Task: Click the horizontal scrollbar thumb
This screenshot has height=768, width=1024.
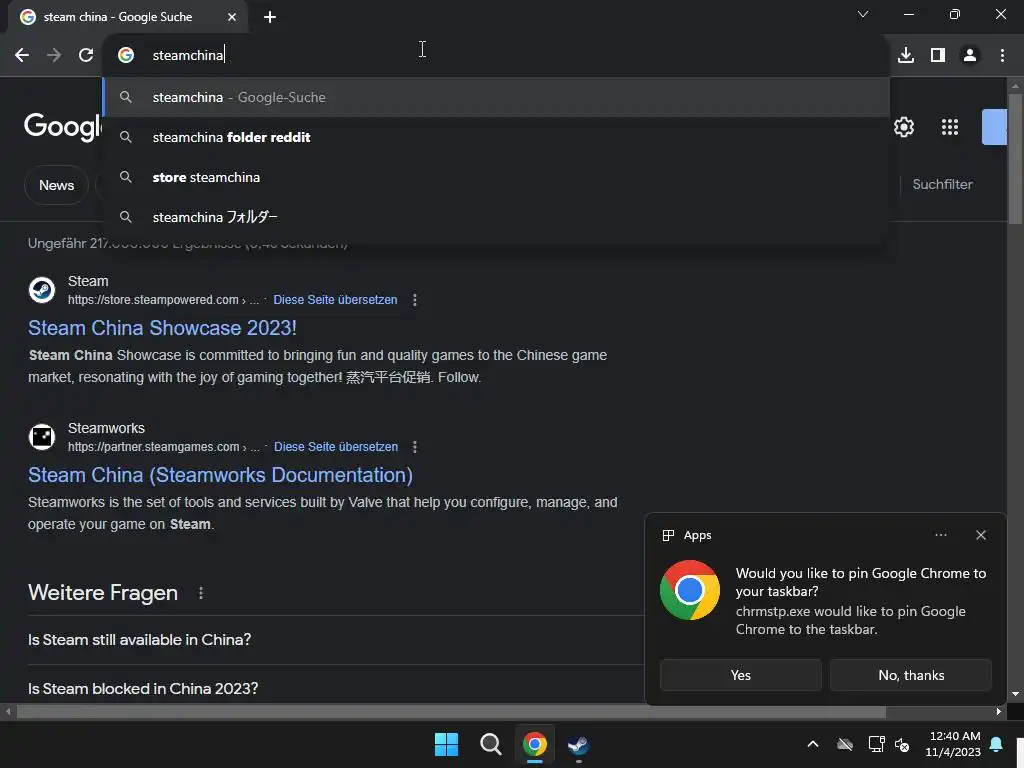Action: coord(451,711)
